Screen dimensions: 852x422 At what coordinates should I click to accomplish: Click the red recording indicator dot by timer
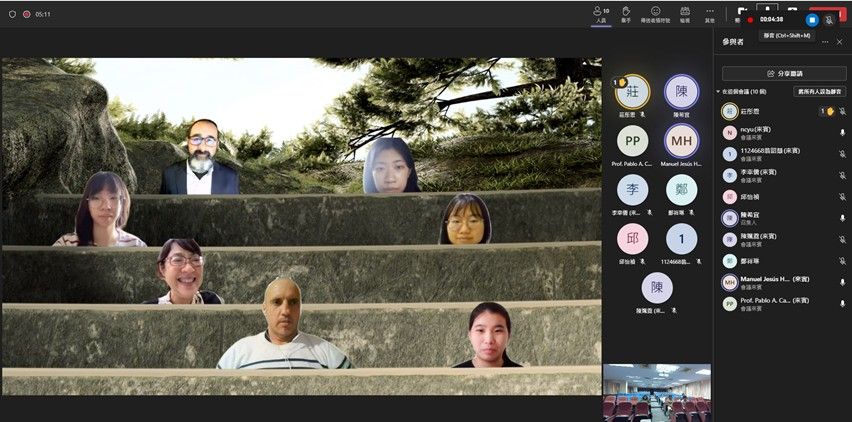750,20
